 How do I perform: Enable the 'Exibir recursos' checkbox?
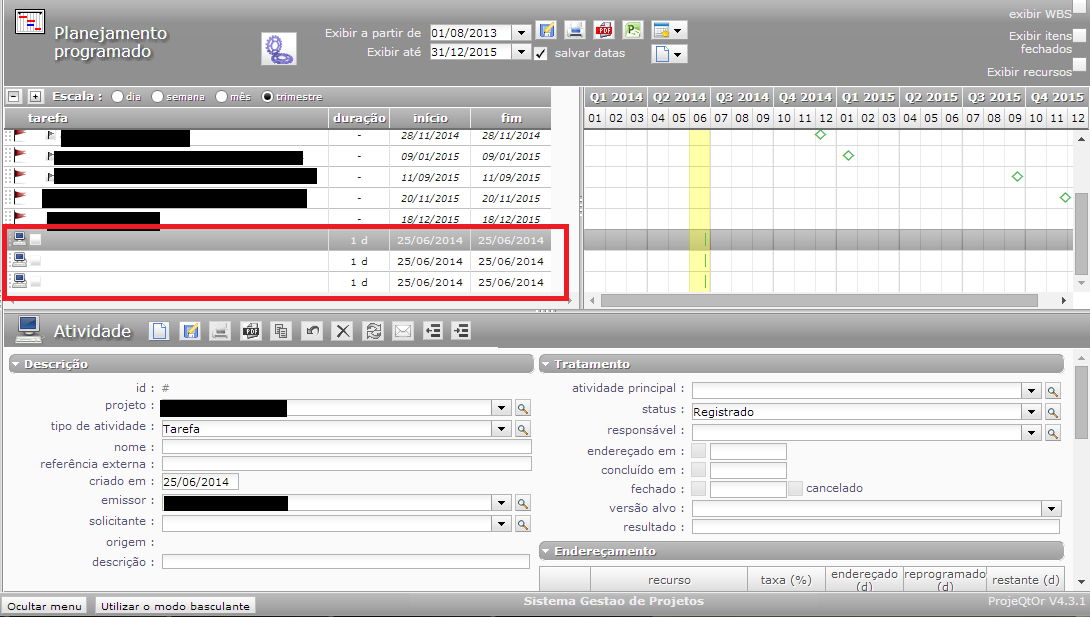click(x=1079, y=65)
